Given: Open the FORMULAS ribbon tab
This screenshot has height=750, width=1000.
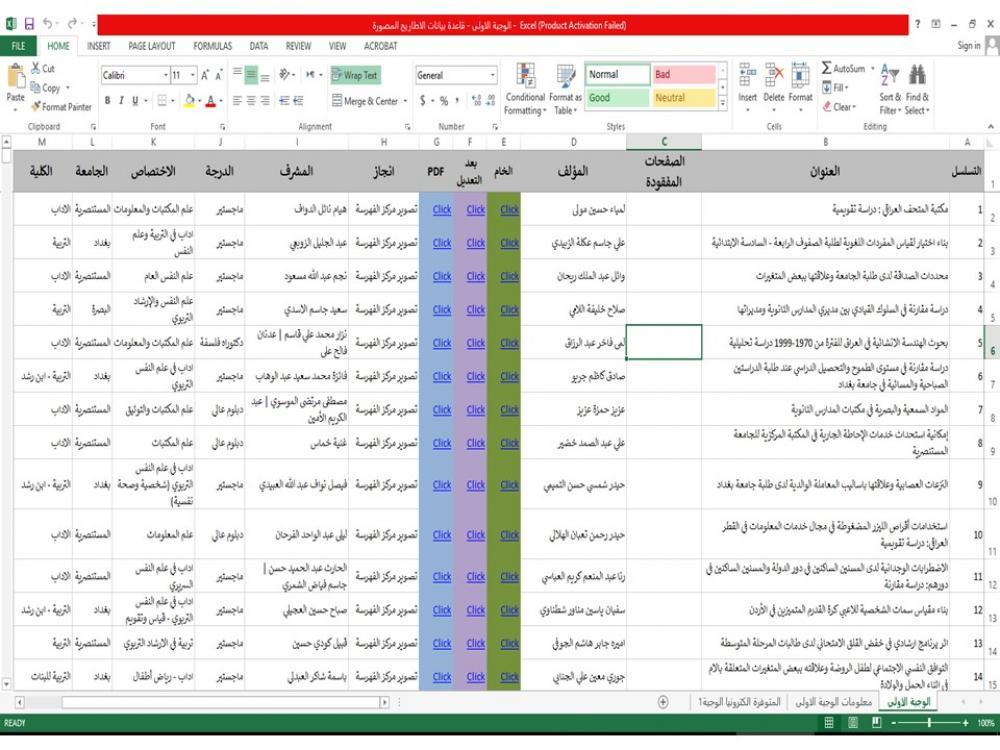Looking at the screenshot, I should 212,46.
